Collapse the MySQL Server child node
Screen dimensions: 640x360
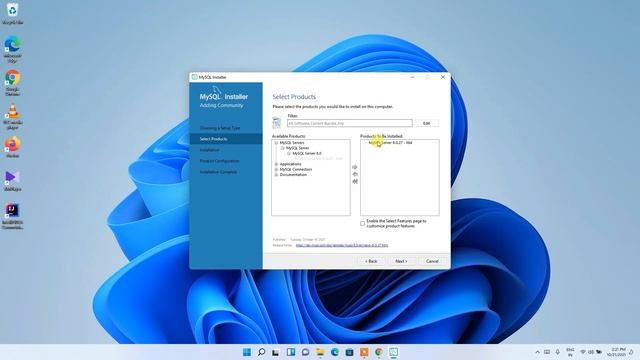click(282, 148)
